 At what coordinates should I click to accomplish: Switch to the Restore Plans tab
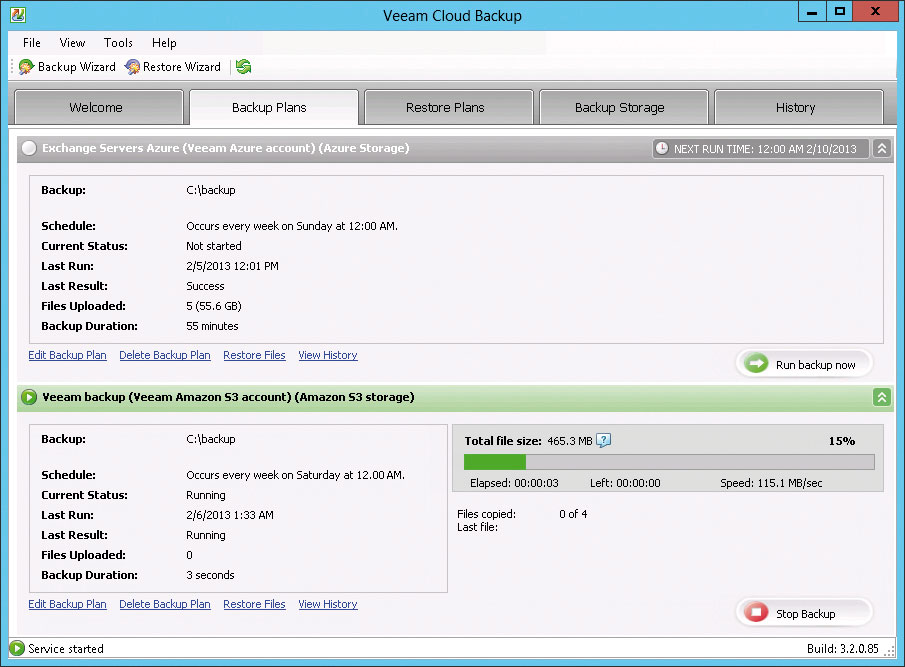click(448, 107)
